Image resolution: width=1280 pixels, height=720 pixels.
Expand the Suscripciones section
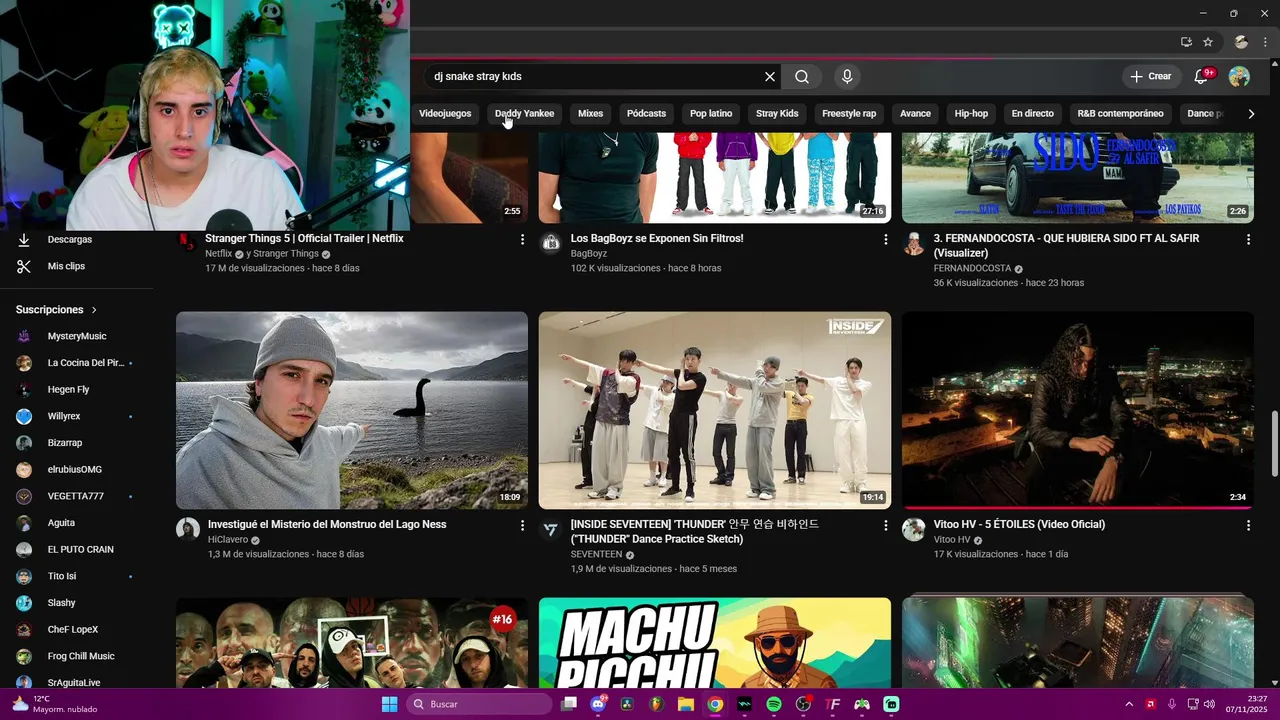click(x=57, y=310)
